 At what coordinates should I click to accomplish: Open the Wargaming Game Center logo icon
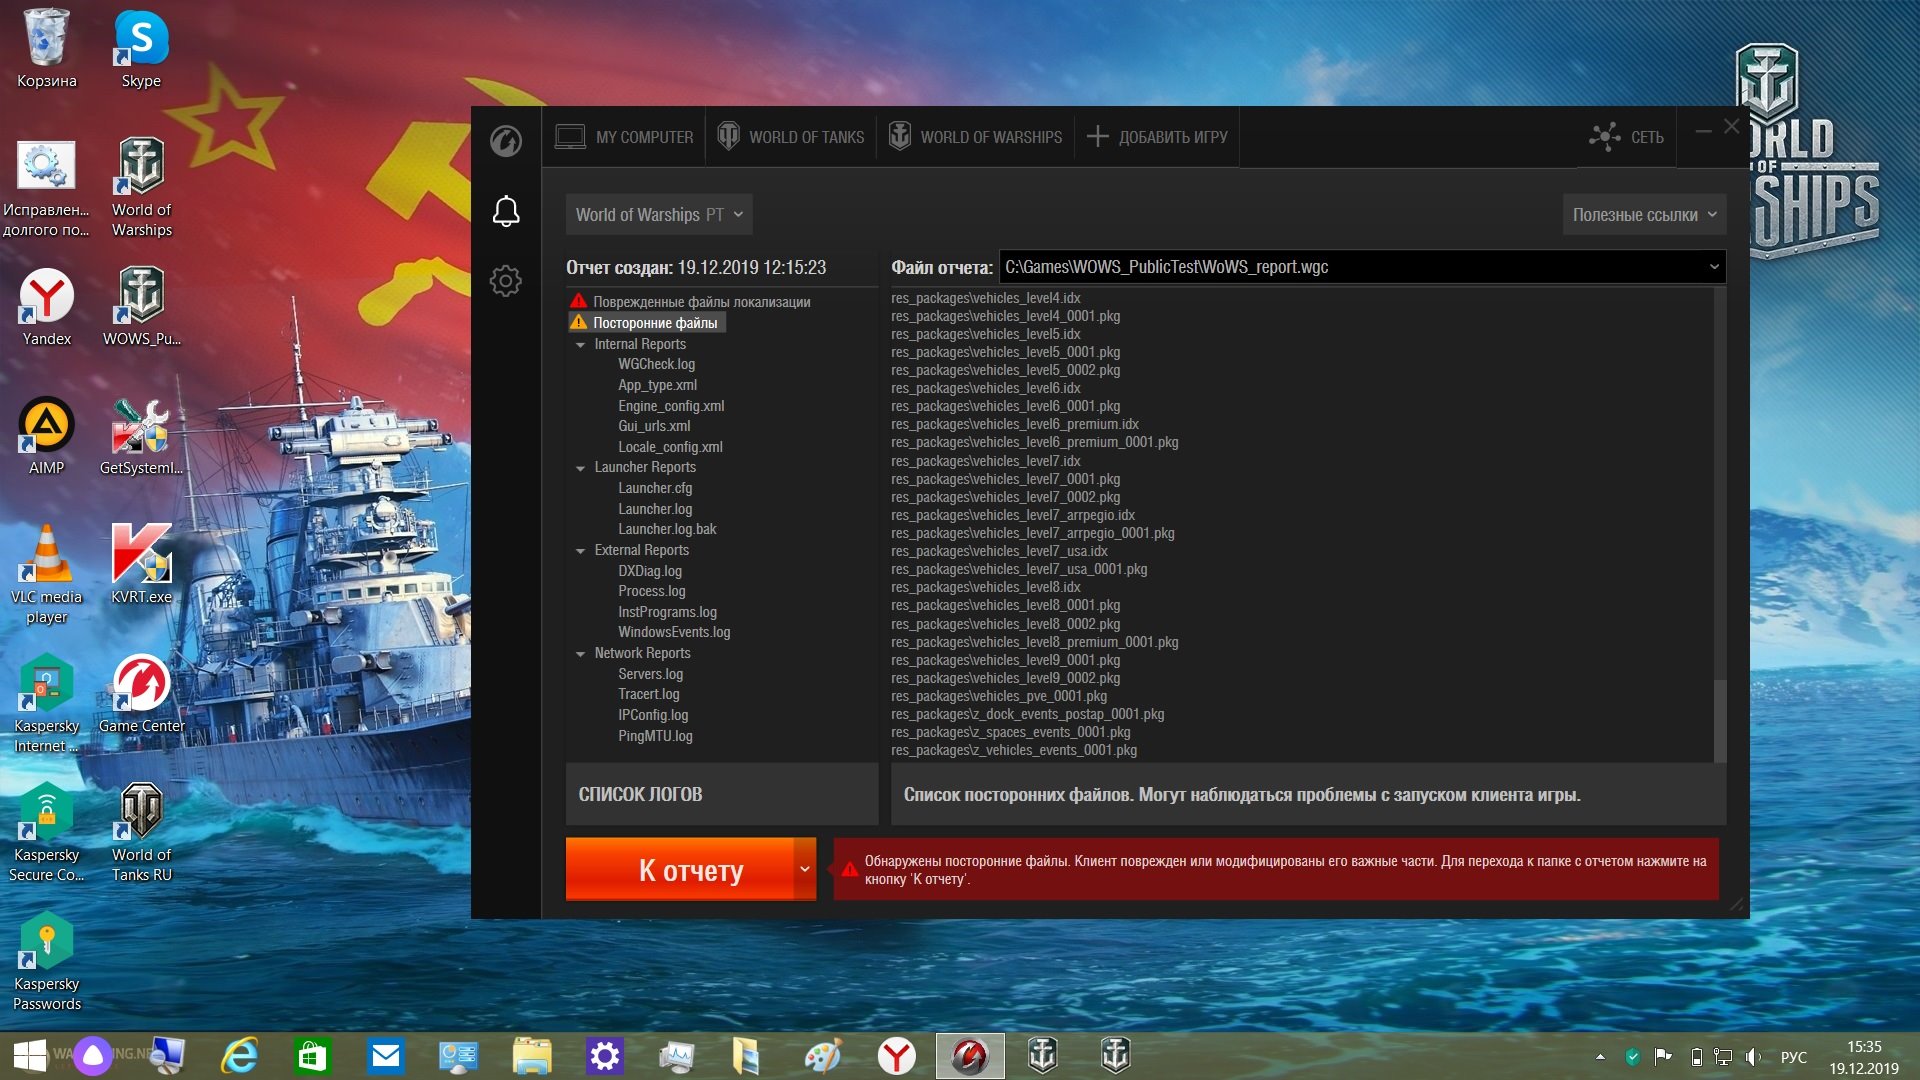point(506,140)
